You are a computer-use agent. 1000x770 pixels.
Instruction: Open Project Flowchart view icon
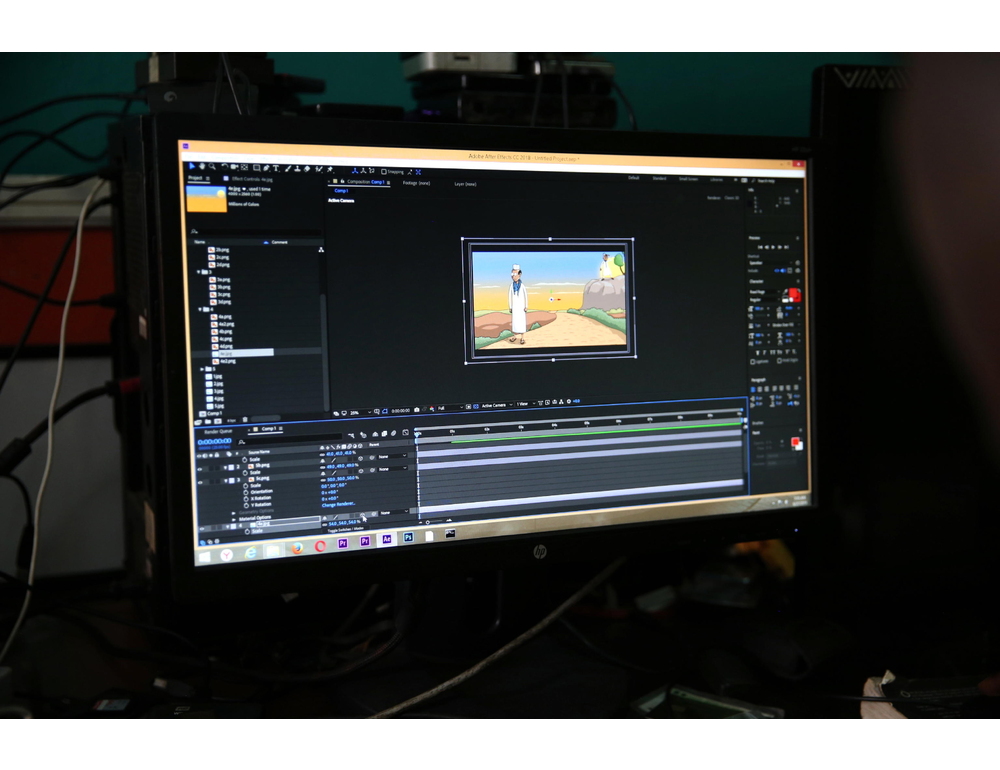(x=321, y=249)
